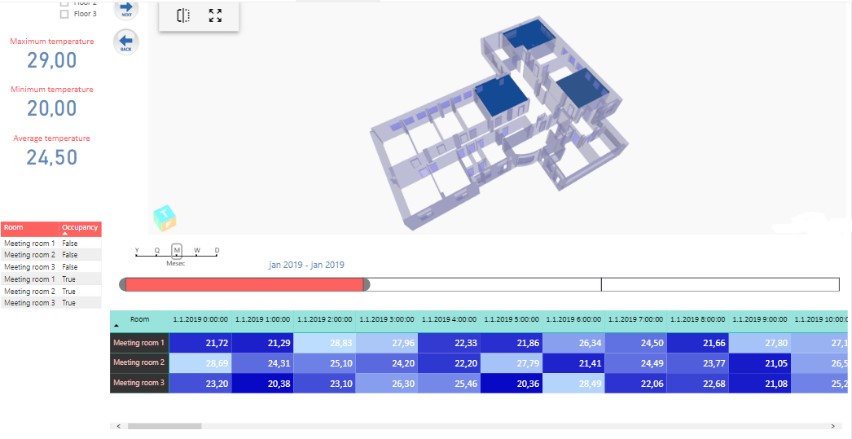Click the red selected timeline range bar
This screenshot has height=439, width=852.
245,284
